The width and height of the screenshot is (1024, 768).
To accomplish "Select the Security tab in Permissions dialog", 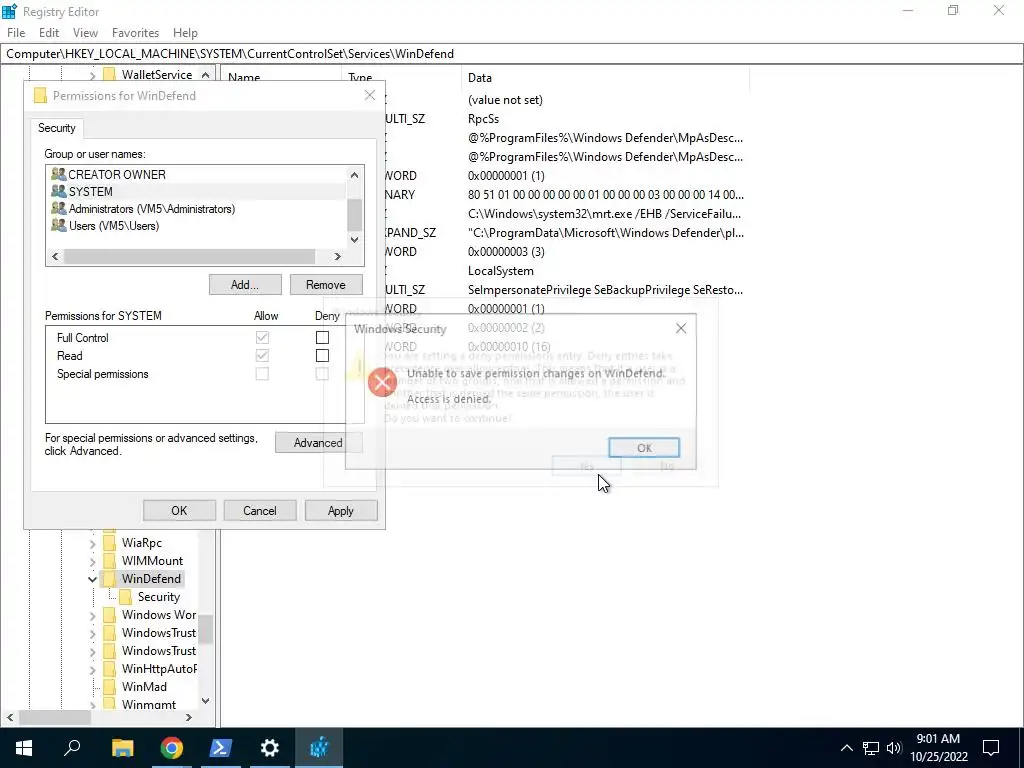I will (x=57, y=128).
